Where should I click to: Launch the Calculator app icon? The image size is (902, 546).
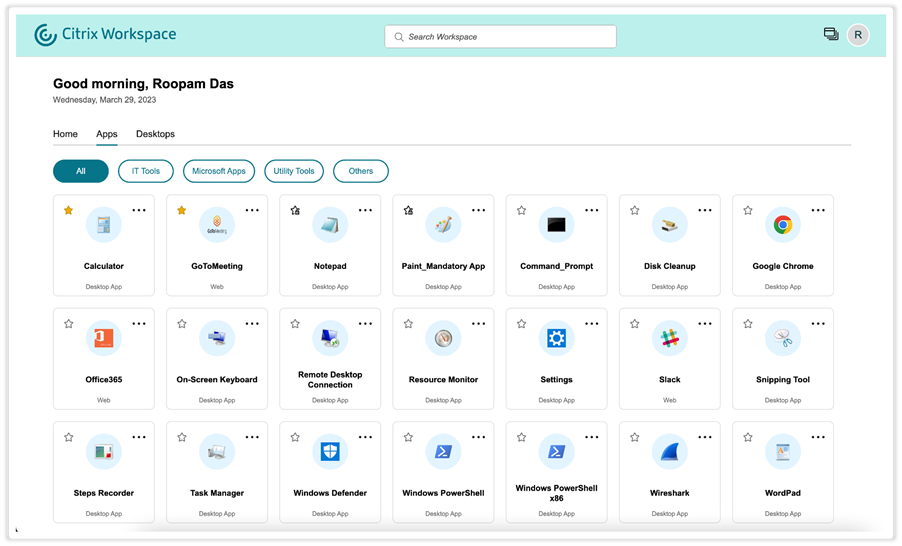coord(103,225)
